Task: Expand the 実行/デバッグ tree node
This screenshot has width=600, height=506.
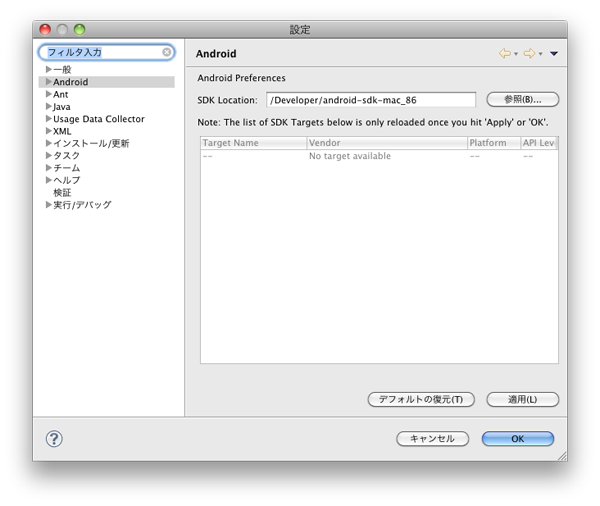Action: 49,204
